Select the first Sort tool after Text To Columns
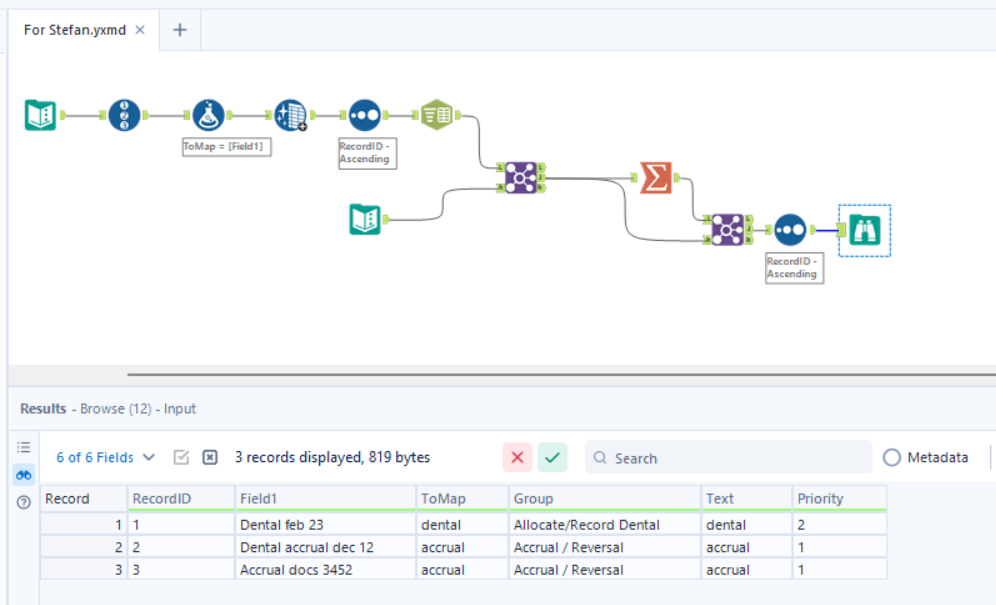Screen dimensions: 996x605 365,115
